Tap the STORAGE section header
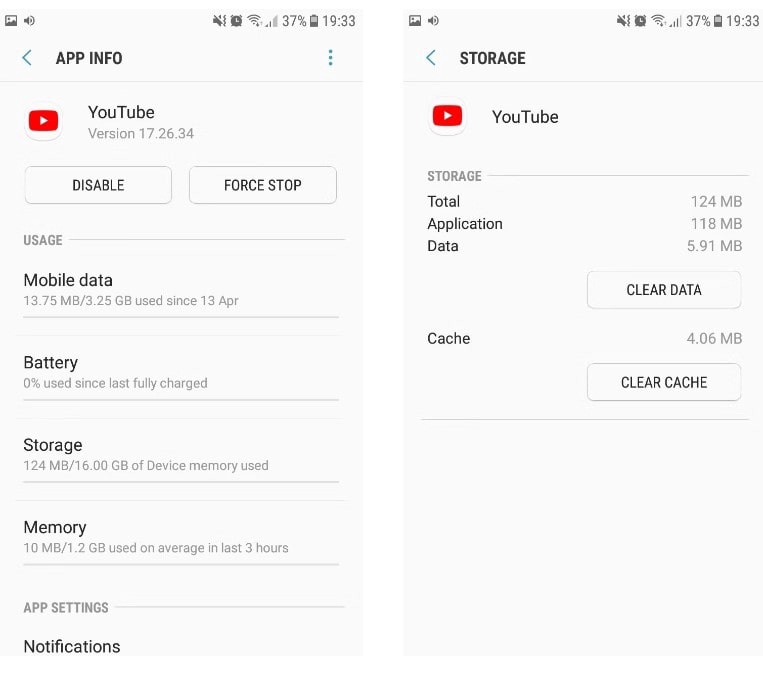 click(454, 176)
